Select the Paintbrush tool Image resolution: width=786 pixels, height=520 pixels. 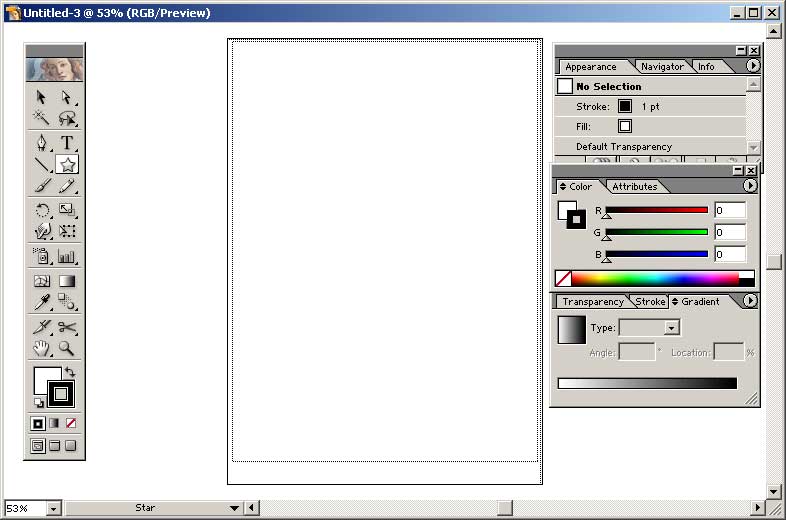tap(42, 186)
